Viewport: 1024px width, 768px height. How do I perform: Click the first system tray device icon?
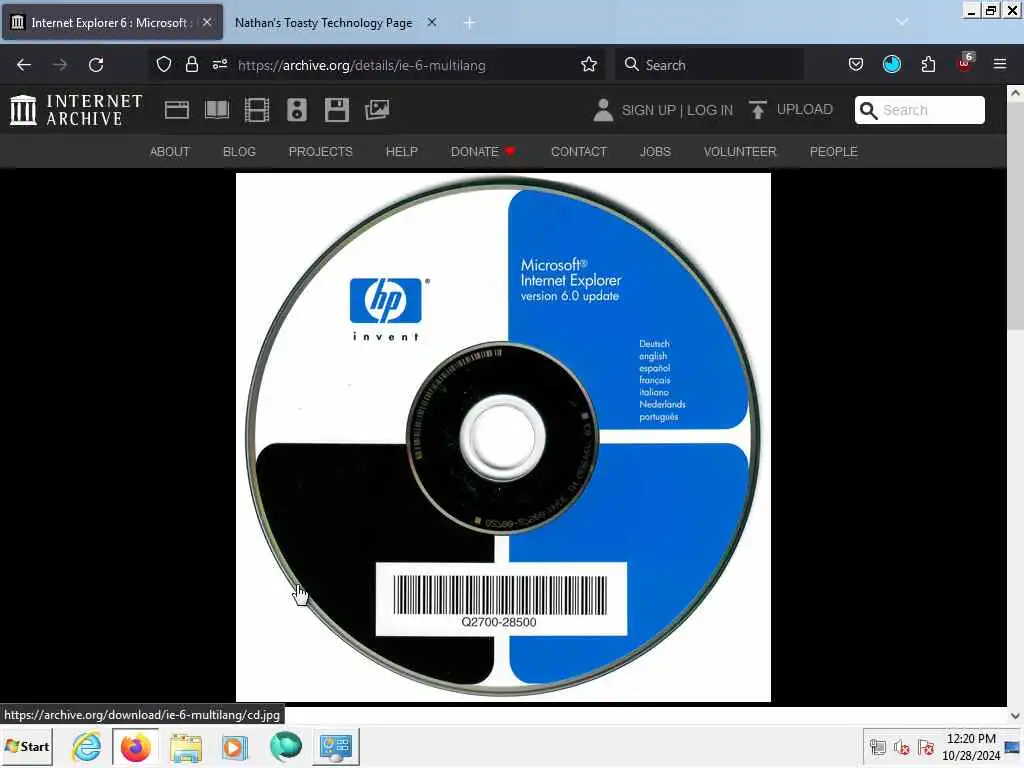(x=878, y=747)
